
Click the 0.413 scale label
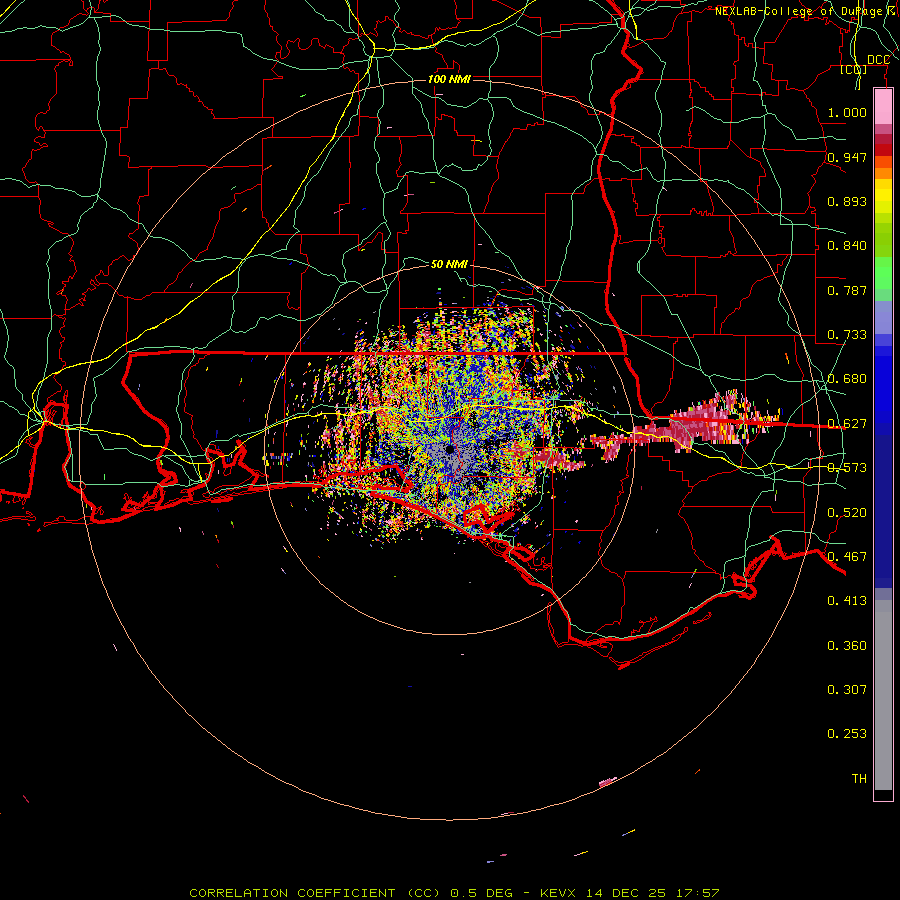[847, 601]
